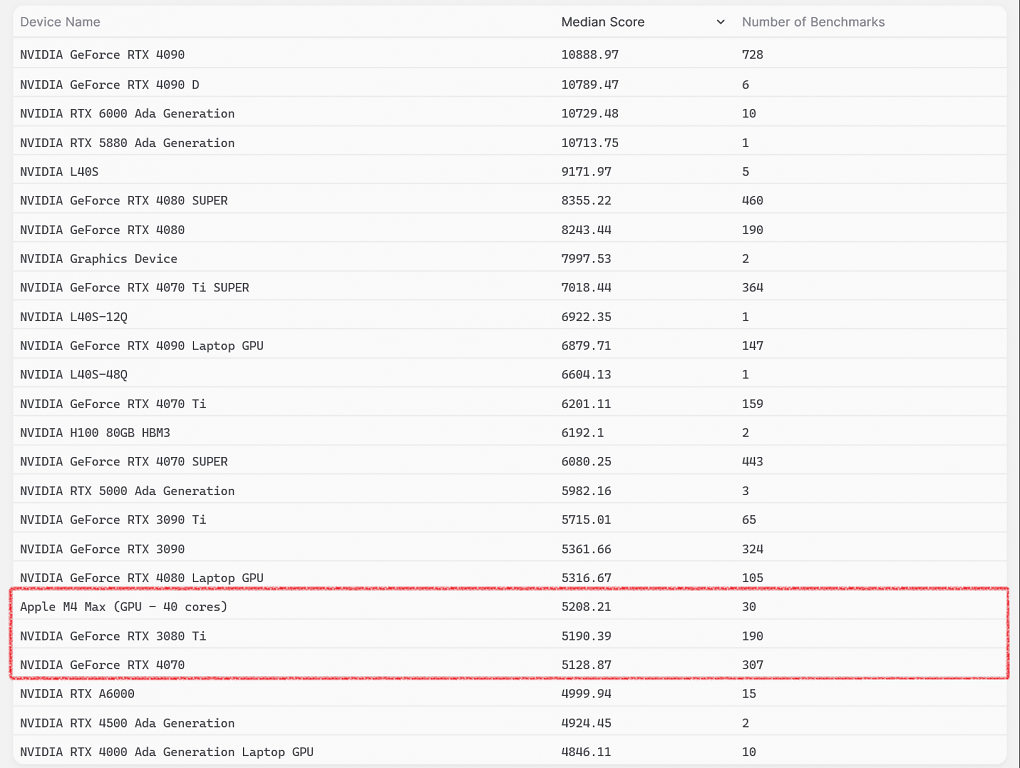Click benchmark count 728
This screenshot has width=1020, height=768.
pos(753,55)
